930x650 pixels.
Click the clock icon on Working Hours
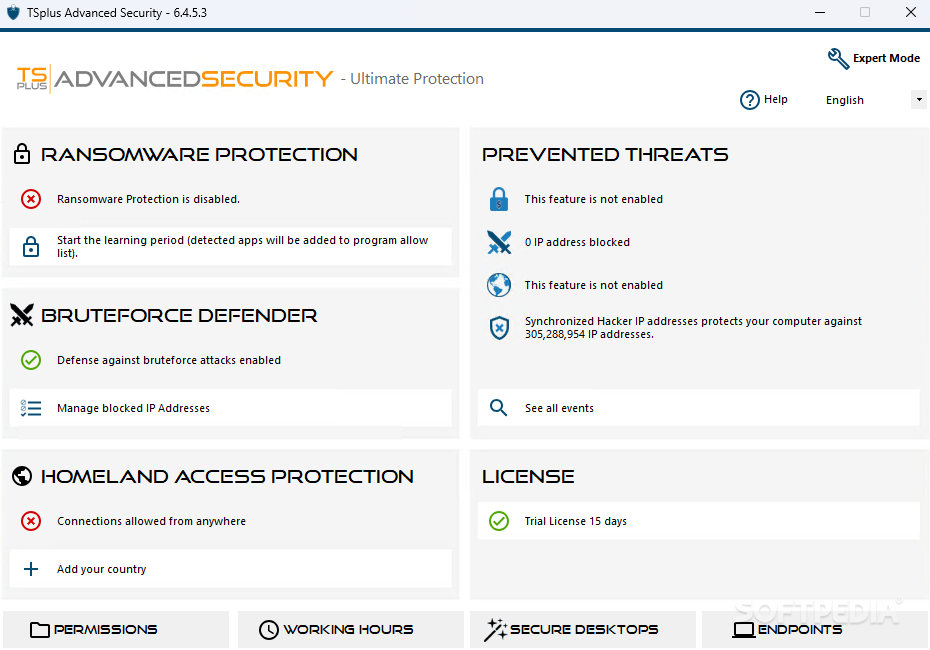(x=269, y=630)
